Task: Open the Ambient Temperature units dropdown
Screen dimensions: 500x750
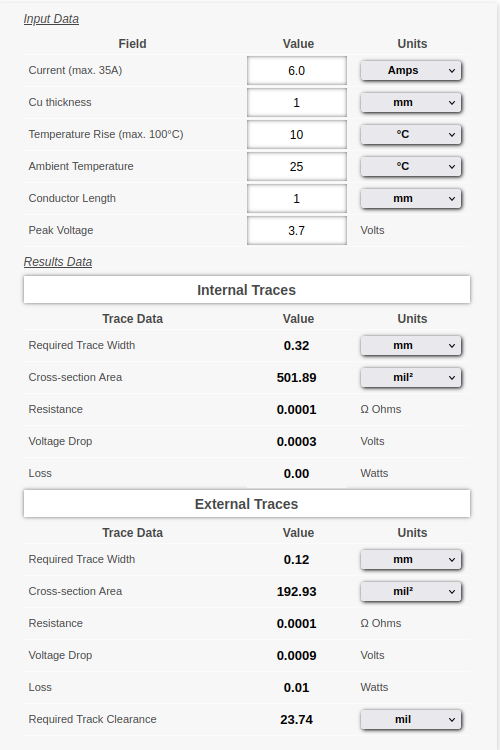Action: point(411,166)
